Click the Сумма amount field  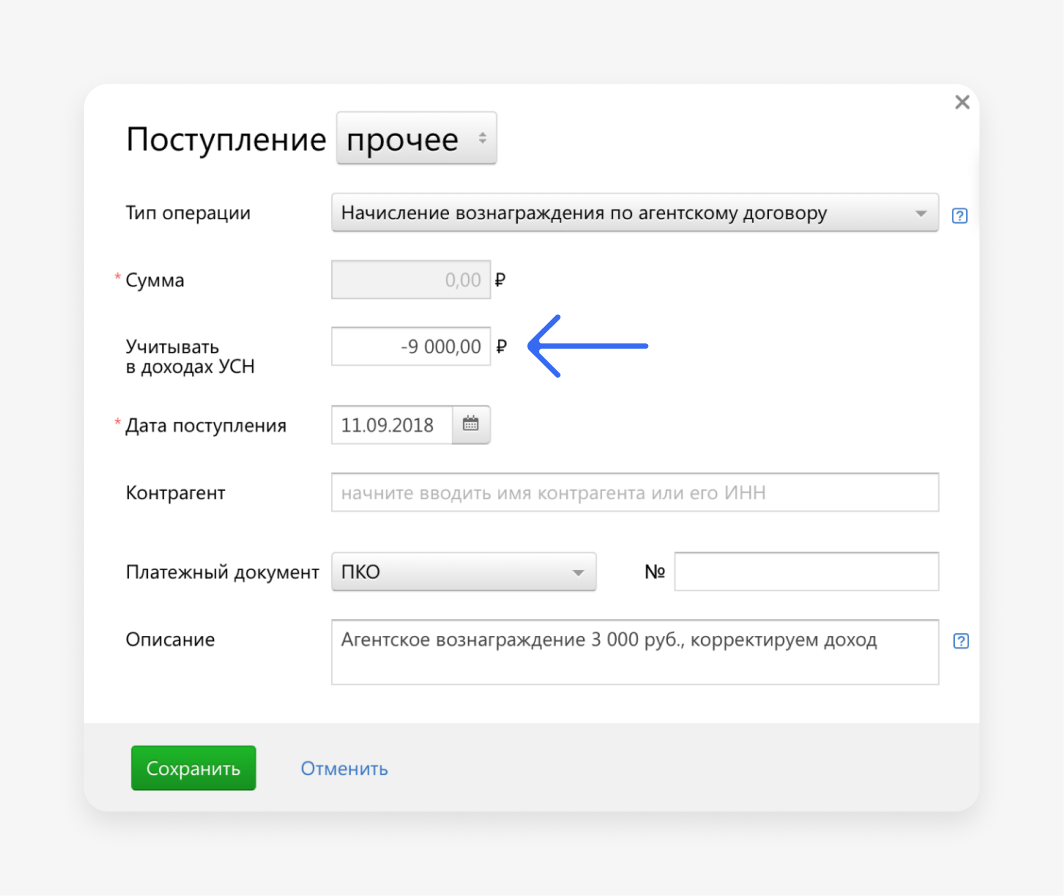411,280
